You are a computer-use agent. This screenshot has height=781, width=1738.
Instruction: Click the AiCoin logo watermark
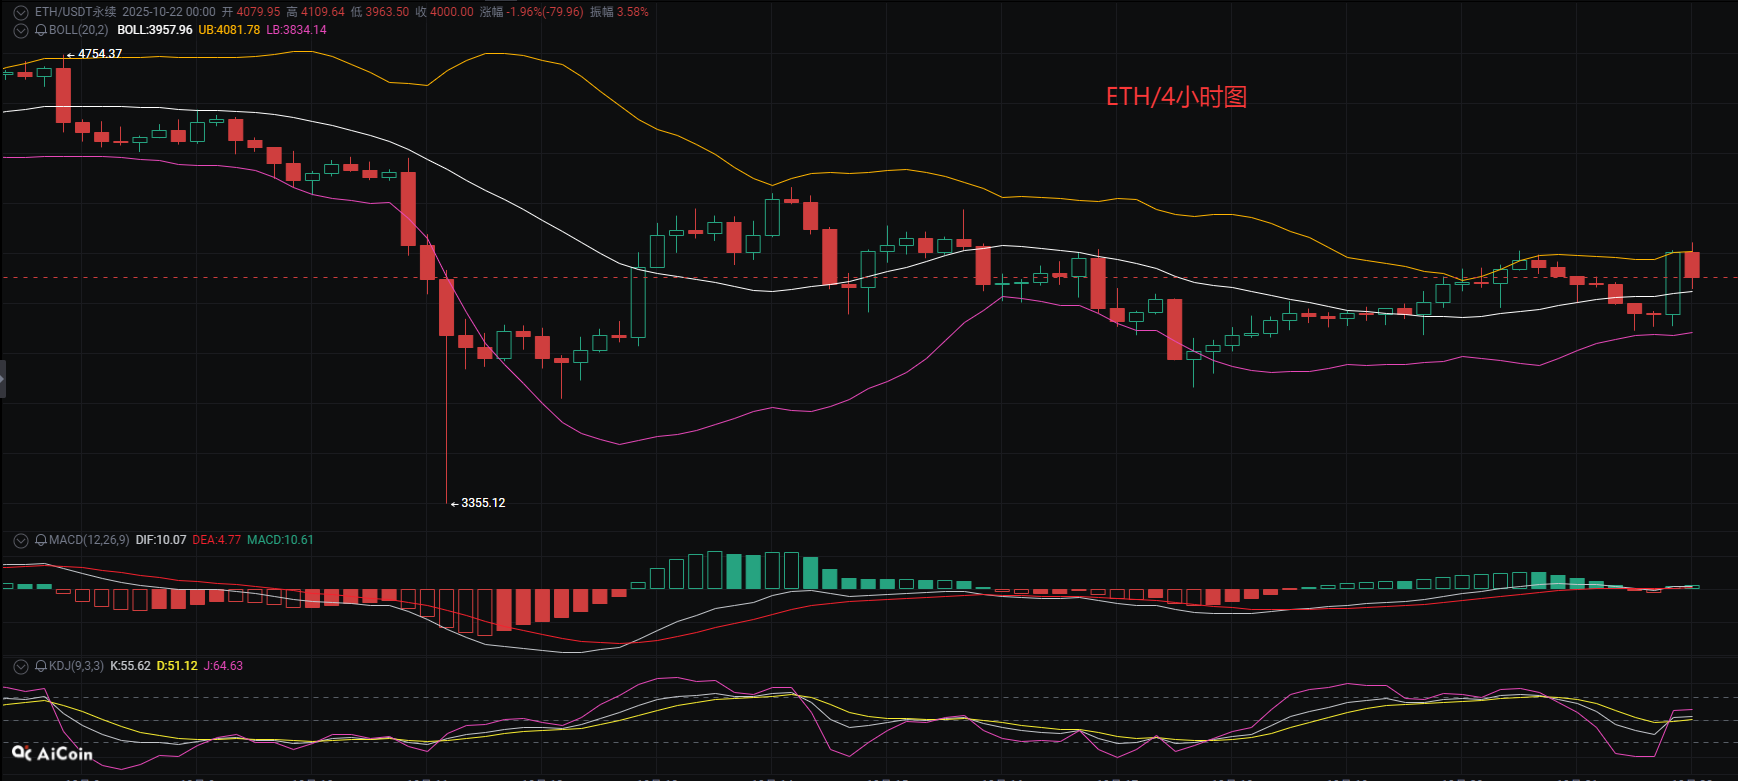[x=52, y=754]
